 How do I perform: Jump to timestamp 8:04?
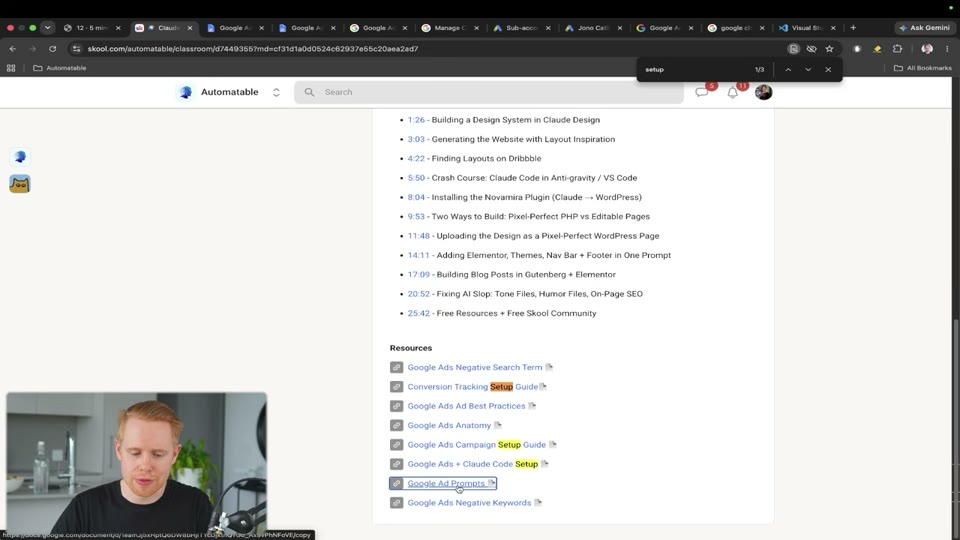click(416, 197)
